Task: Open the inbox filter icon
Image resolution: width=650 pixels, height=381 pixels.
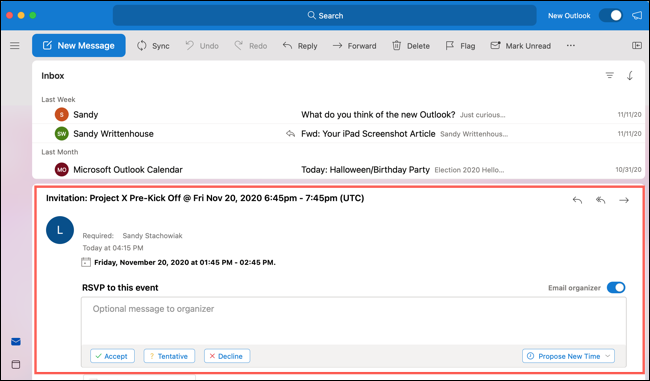Action: 609,75
